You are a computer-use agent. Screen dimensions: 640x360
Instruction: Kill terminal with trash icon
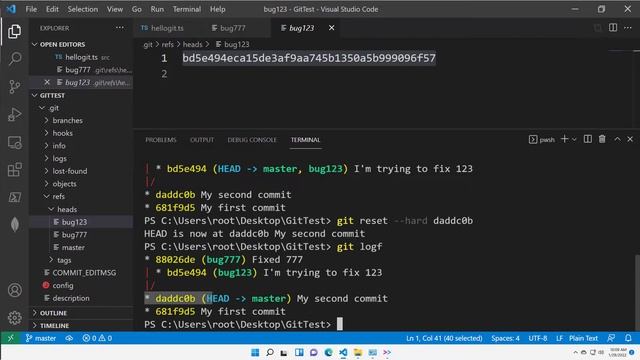[602, 139]
